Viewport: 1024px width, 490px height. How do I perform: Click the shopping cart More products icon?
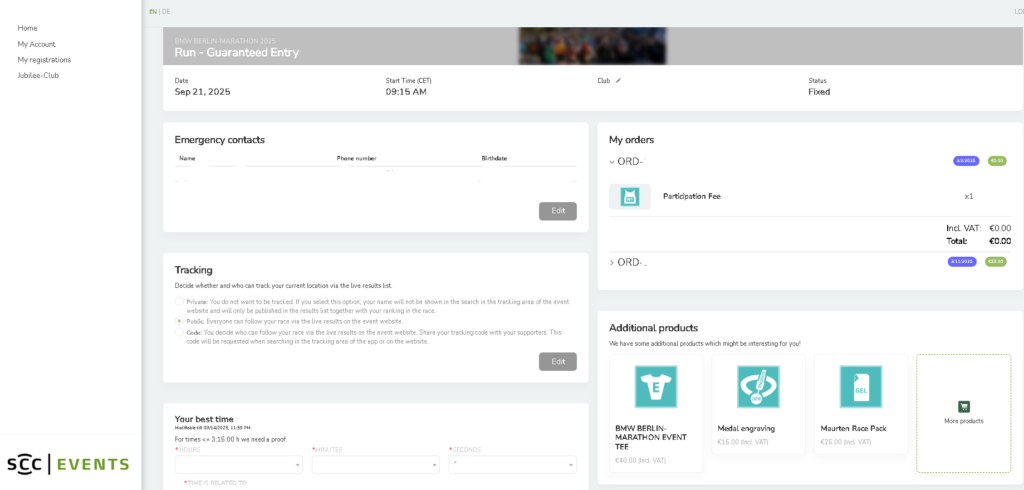pos(964,406)
